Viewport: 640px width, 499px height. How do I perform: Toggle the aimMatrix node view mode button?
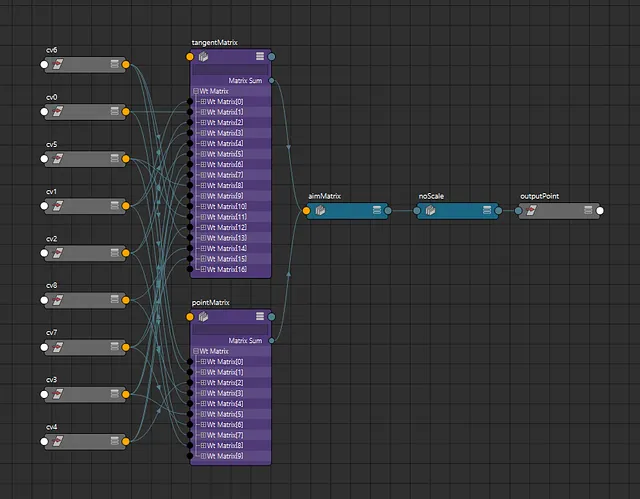pos(377,211)
